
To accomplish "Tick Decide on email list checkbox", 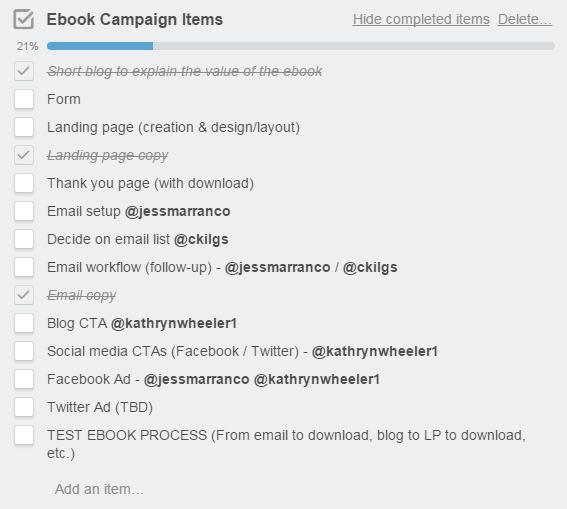I will (x=24, y=239).
